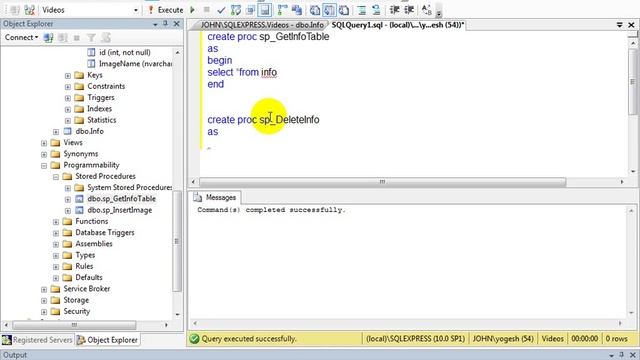The image size is (640, 360).
Task: Open the Connect dropdown in Object Explorer
Action: (22, 38)
